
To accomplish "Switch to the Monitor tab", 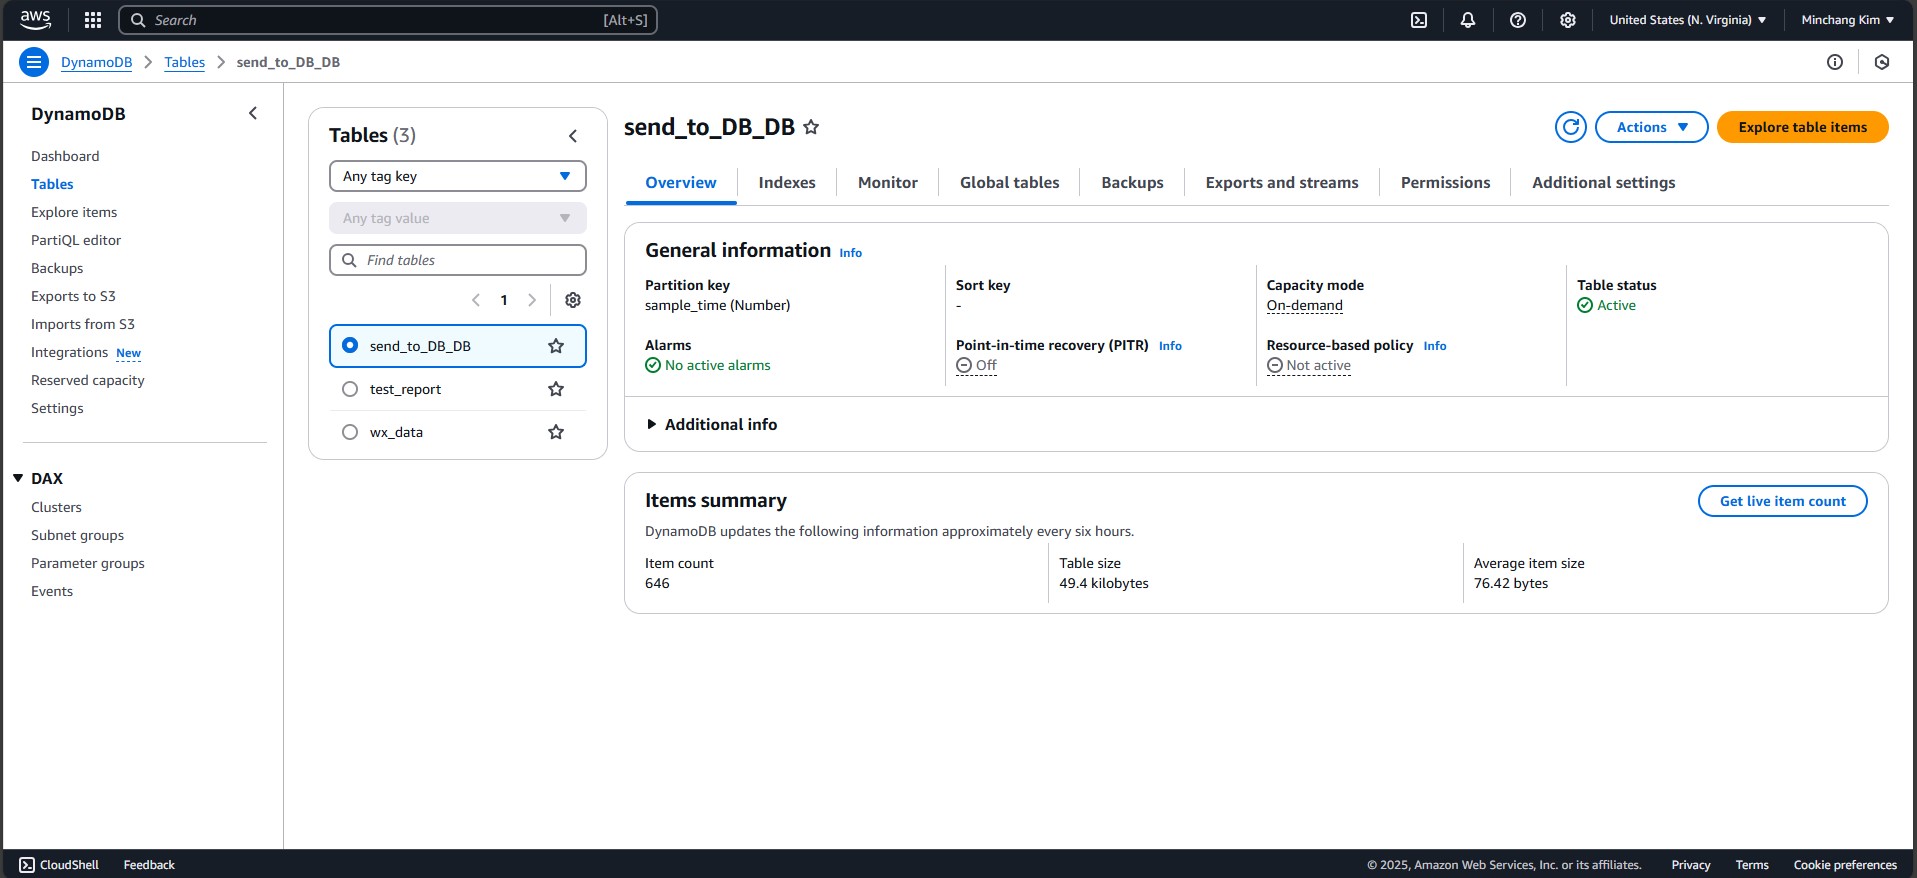I will [888, 183].
